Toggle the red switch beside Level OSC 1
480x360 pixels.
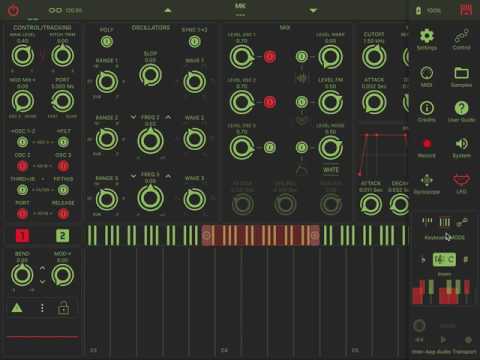pyautogui.click(x=270, y=57)
